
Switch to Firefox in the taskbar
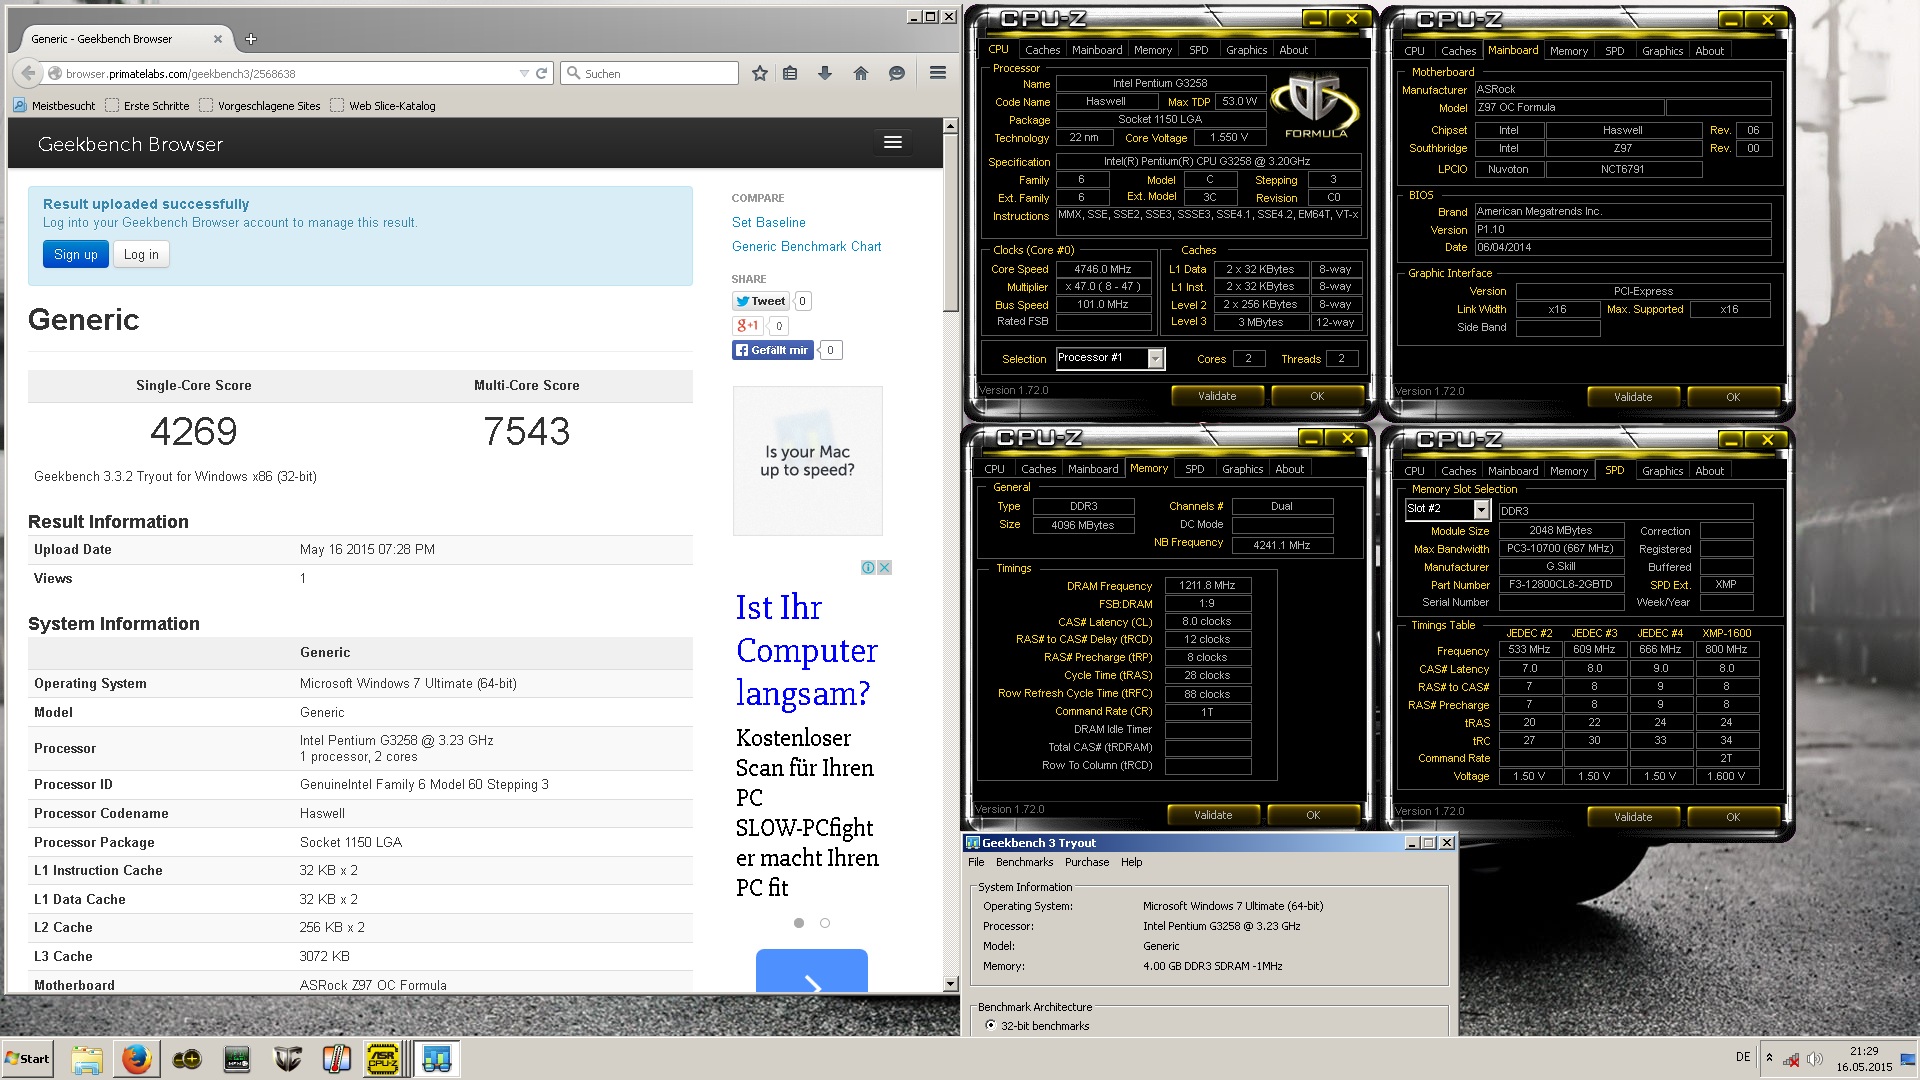[x=137, y=1059]
